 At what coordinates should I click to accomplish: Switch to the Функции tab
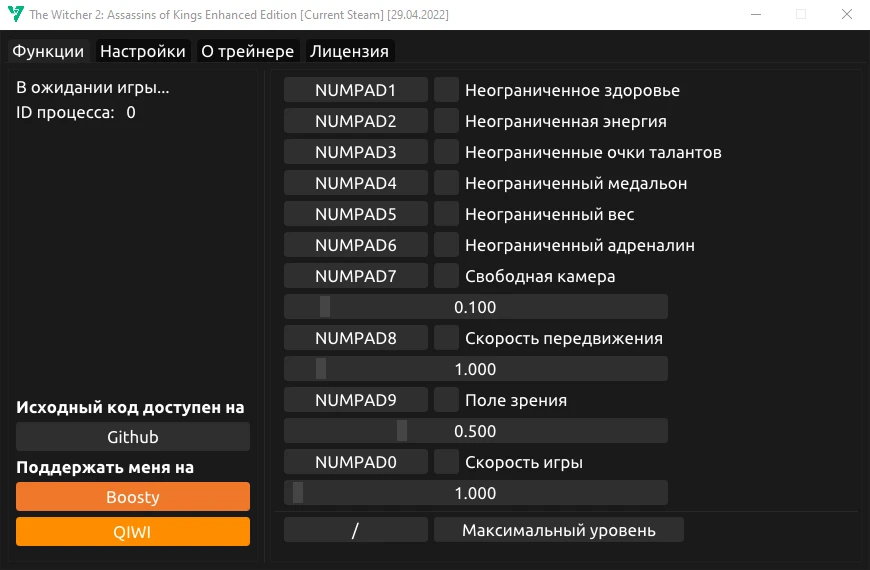tap(48, 51)
